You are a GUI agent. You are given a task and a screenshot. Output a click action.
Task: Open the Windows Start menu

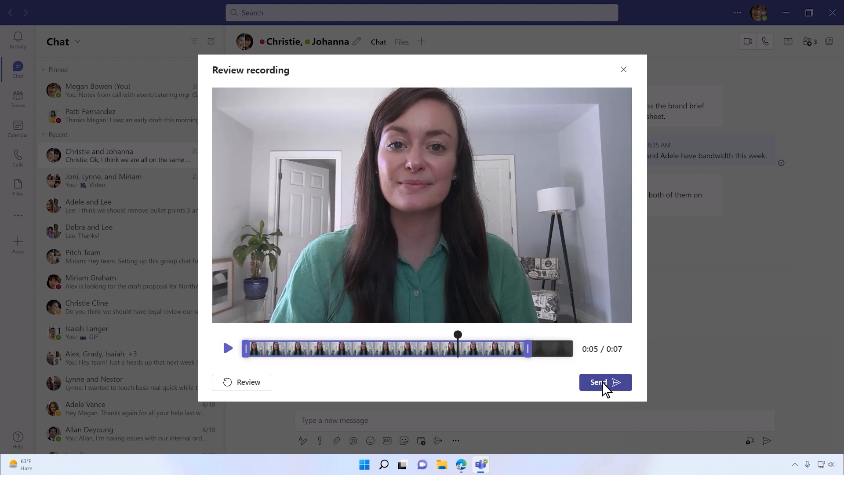coord(364,465)
